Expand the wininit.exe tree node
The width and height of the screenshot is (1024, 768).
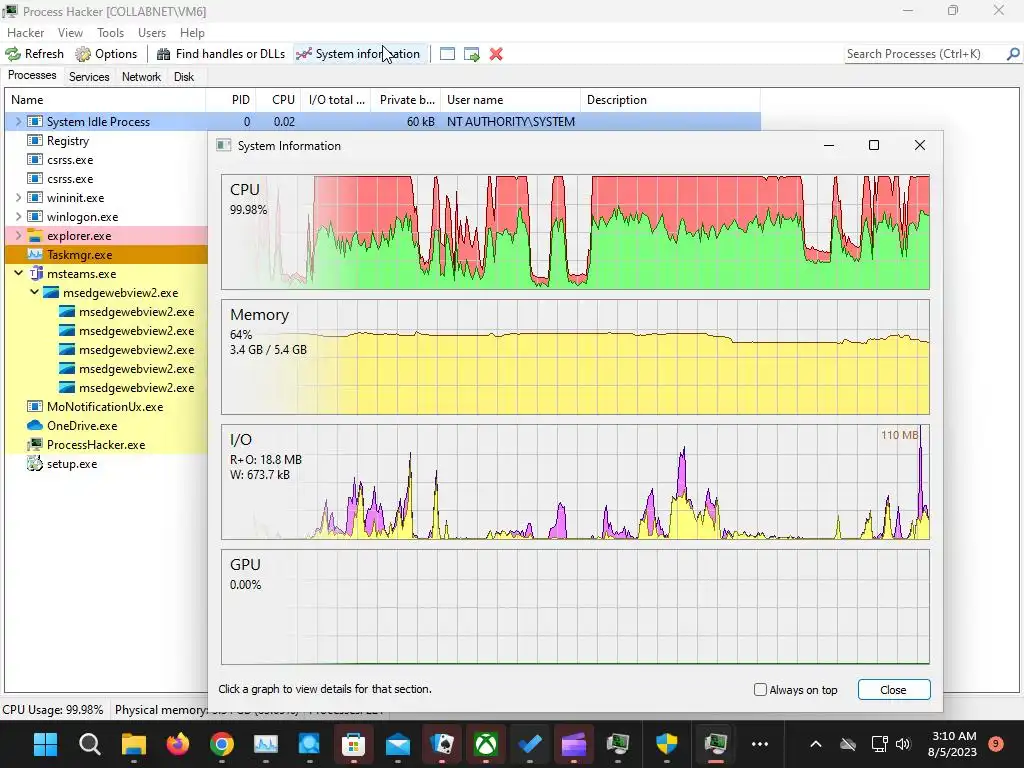pyautogui.click(x=18, y=197)
